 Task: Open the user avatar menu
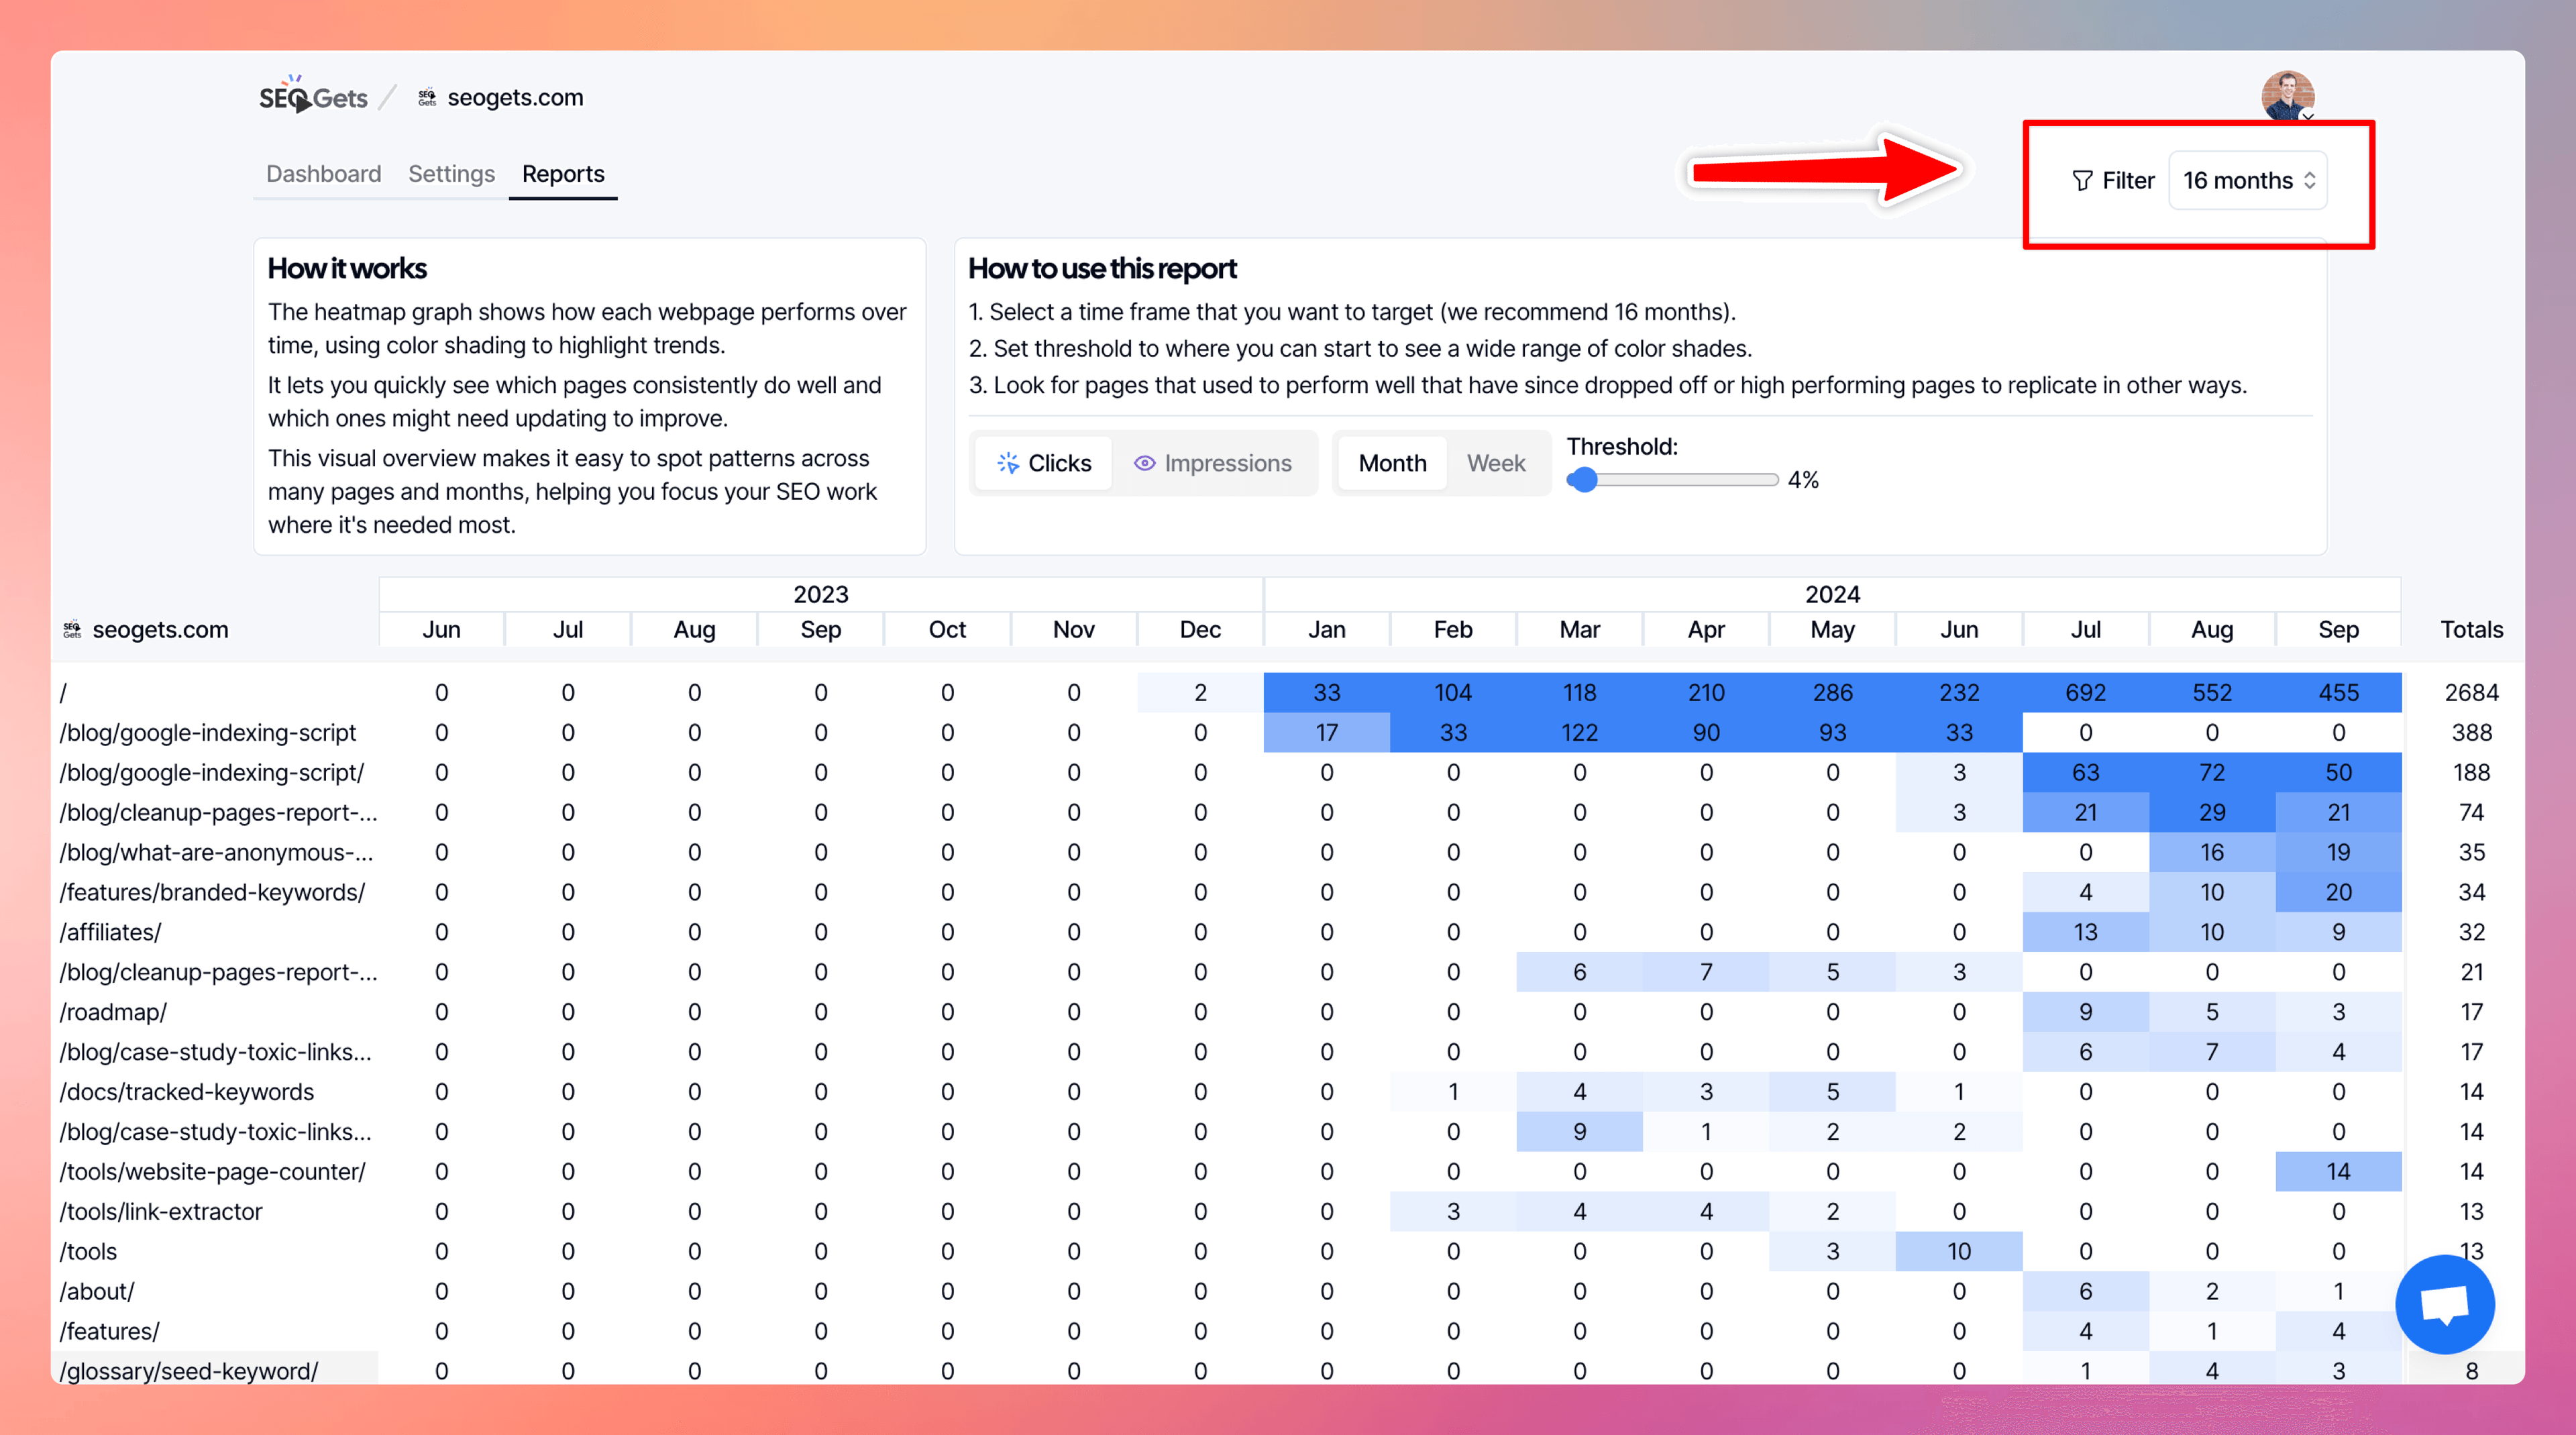pos(2287,96)
